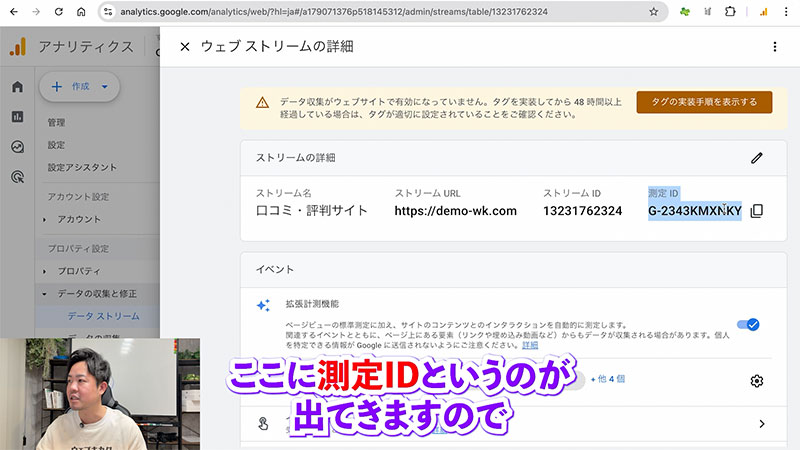Click the stream URL https://demo-wk.com

click(x=455, y=211)
